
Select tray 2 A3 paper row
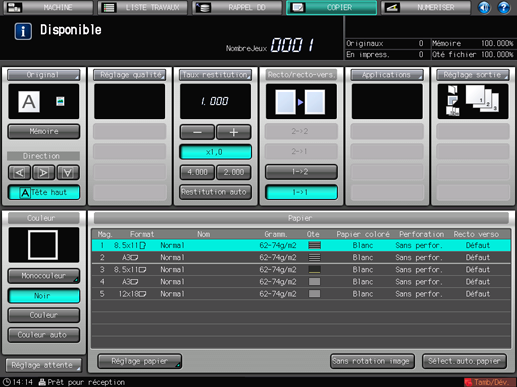click(x=301, y=257)
